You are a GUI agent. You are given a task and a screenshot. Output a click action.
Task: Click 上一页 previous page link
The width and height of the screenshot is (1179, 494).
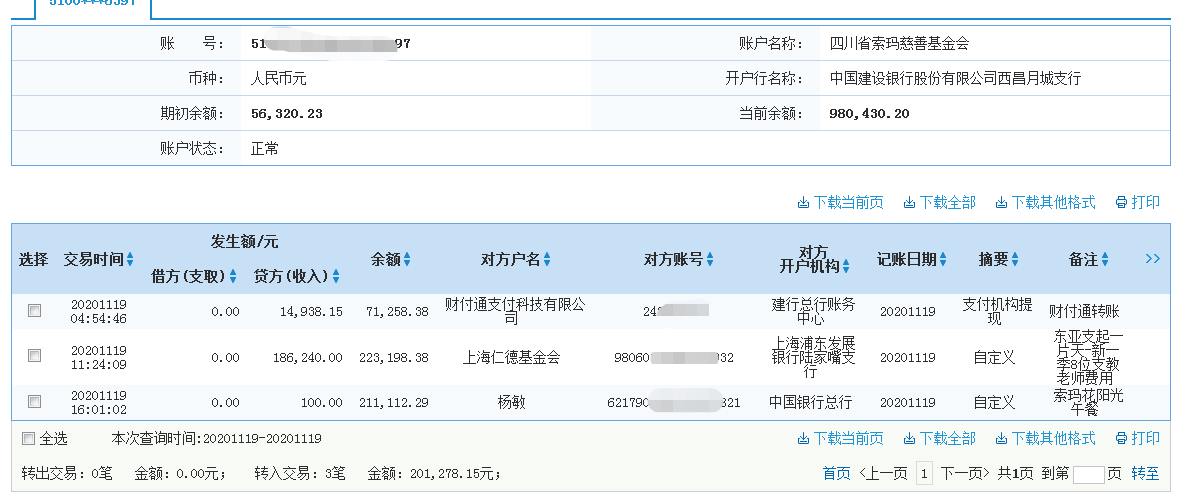tap(883, 474)
